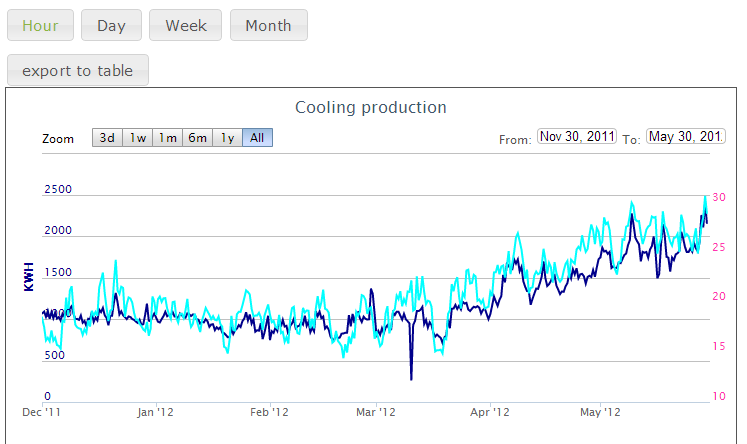Click the Cooling production chart title
The image size is (747, 444).
tap(371, 108)
